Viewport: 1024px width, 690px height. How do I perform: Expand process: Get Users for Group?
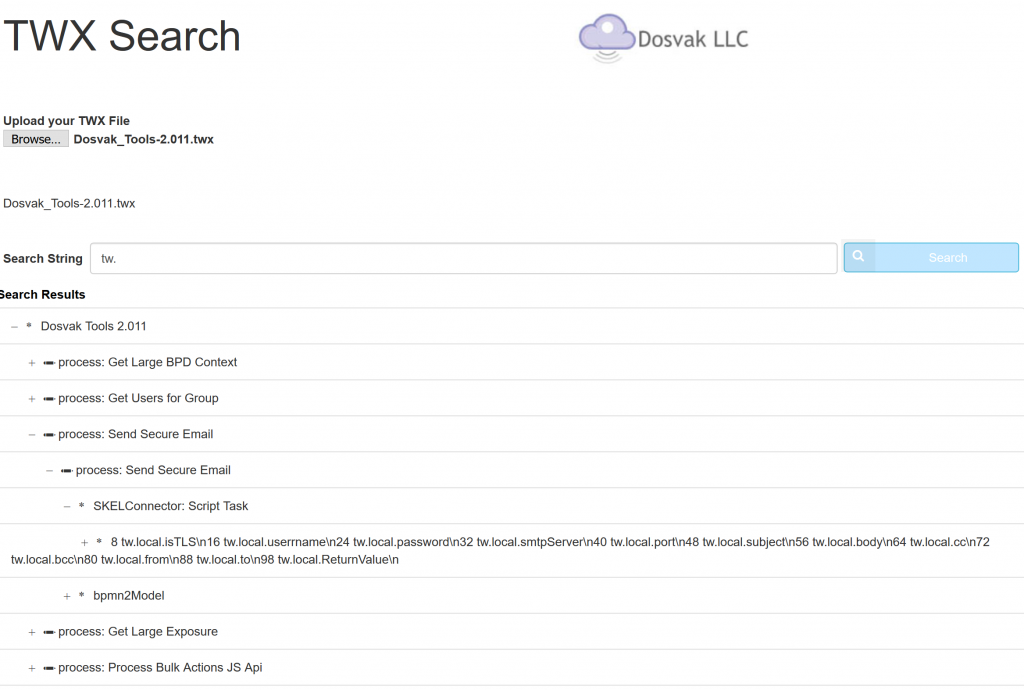[31, 399]
